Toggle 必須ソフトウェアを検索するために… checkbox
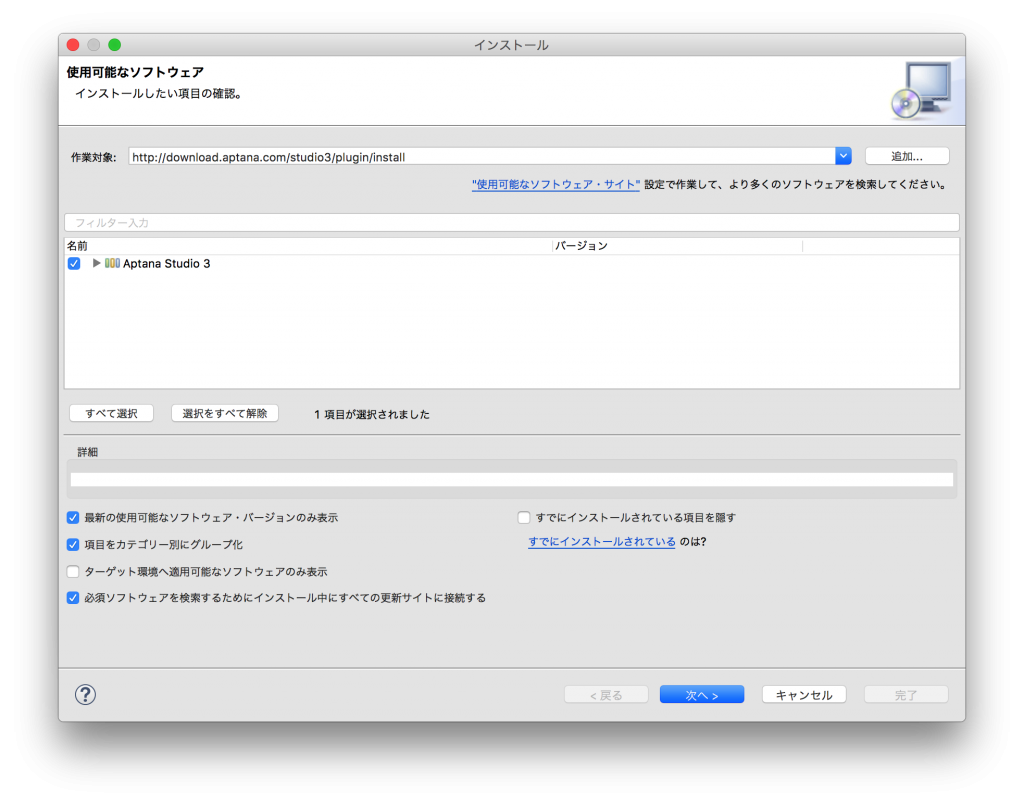 [x=73, y=598]
